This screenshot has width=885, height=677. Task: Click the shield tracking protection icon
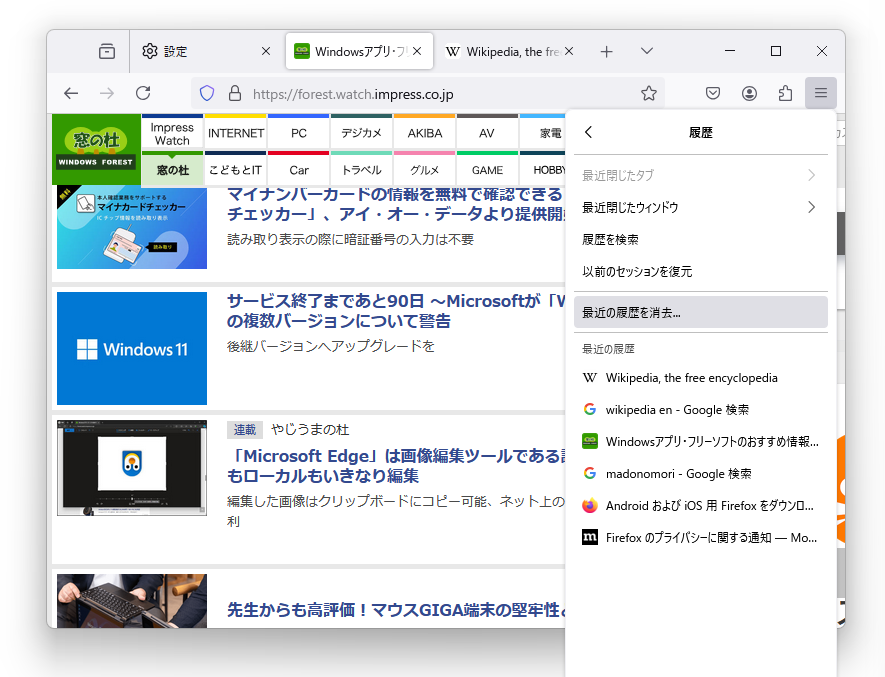pyautogui.click(x=207, y=93)
